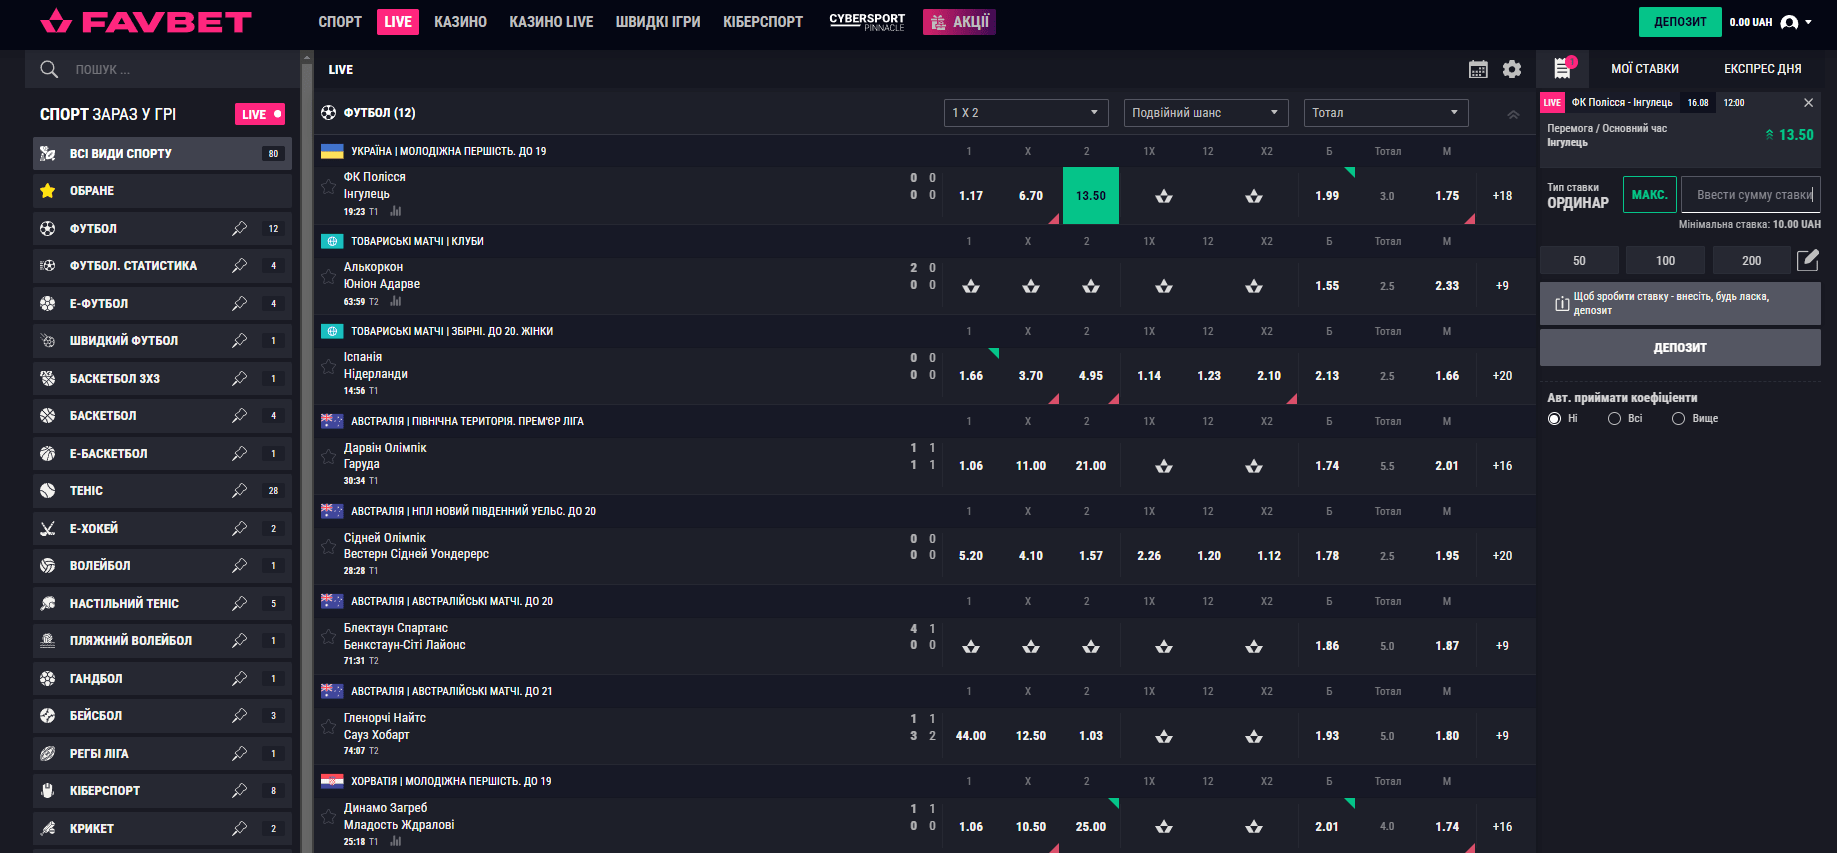Open the settings gear in LIVE header

pos(1512,69)
